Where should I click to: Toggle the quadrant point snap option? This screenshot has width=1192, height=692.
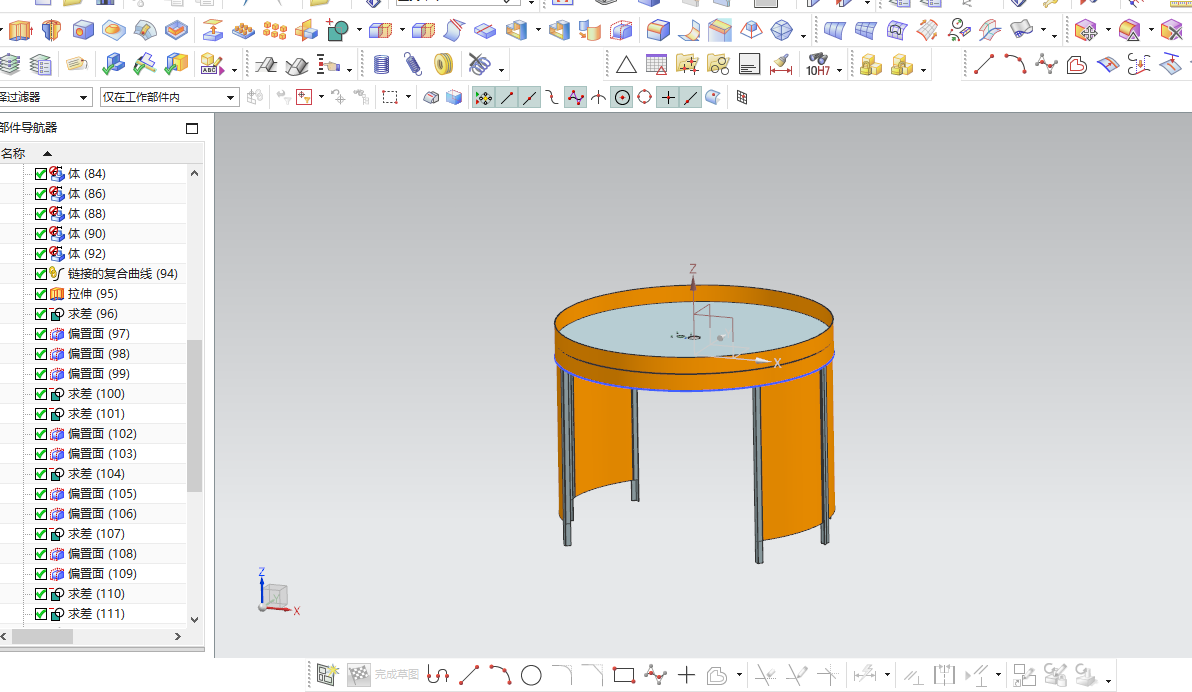pyautogui.click(x=645, y=97)
